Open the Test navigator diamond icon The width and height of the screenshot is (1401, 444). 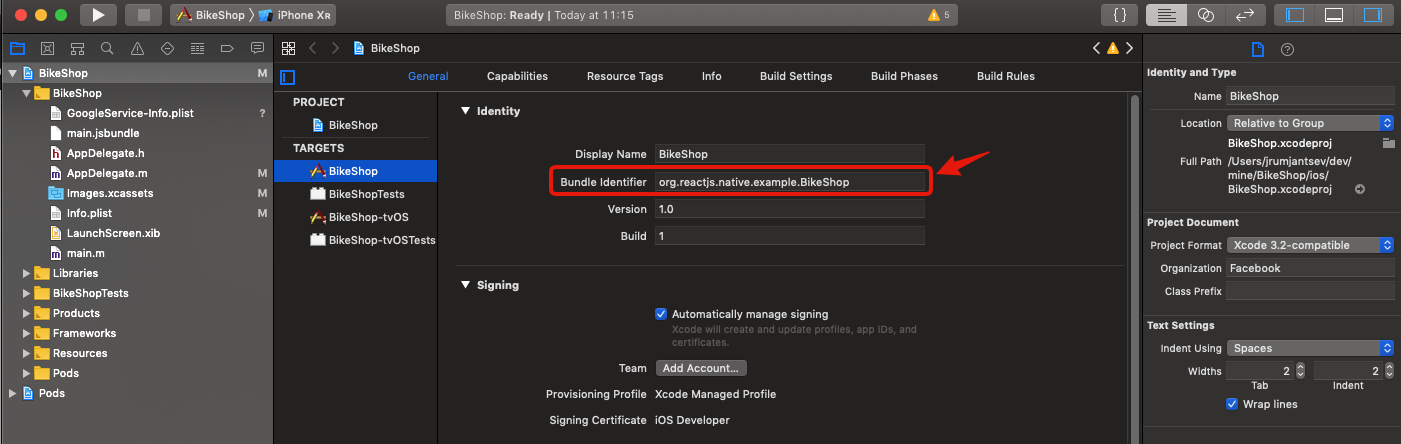167,48
